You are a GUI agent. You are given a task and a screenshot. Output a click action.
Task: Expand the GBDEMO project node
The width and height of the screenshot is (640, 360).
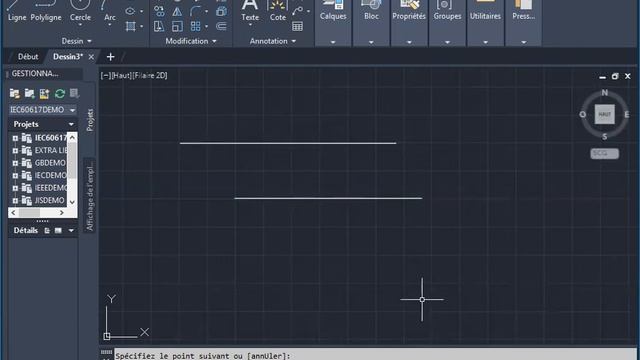[15, 163]
